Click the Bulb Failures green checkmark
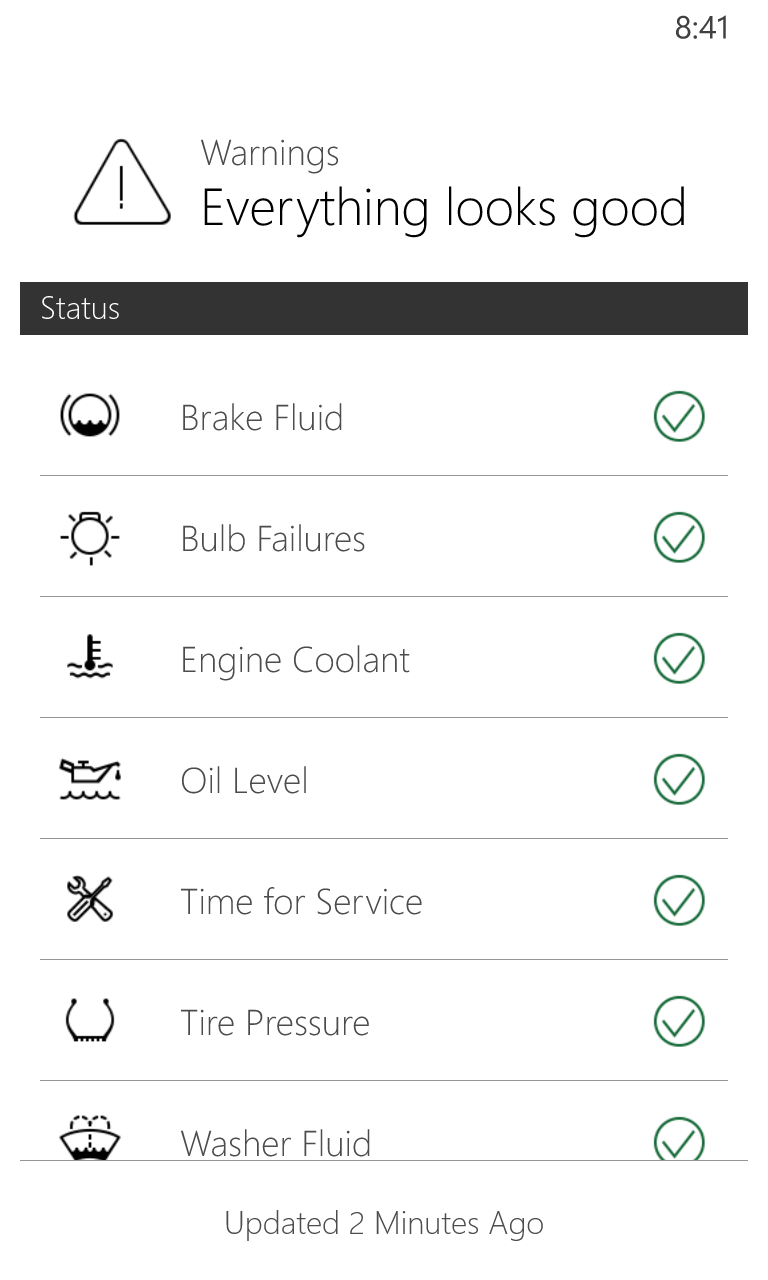The image size is (768, 1280). click(679, 538)
